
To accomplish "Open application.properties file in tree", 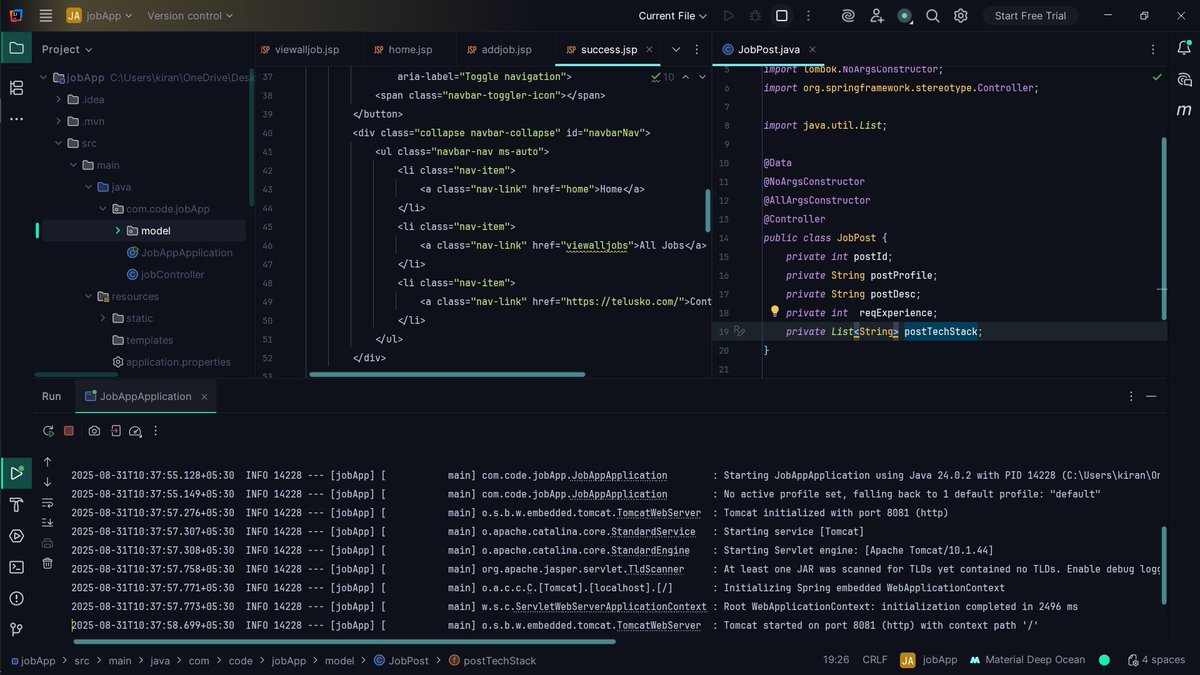I will point(171,362).
